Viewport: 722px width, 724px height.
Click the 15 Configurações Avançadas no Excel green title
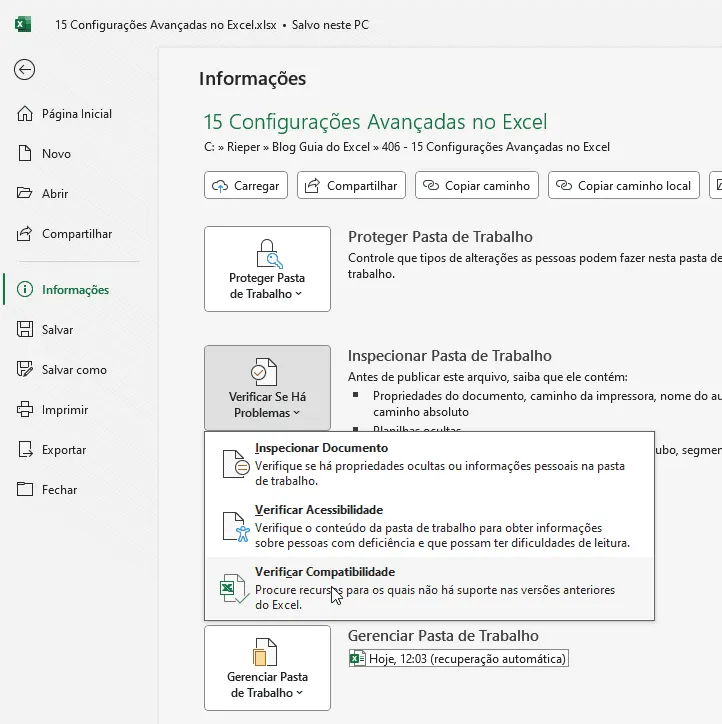[375, 122]
